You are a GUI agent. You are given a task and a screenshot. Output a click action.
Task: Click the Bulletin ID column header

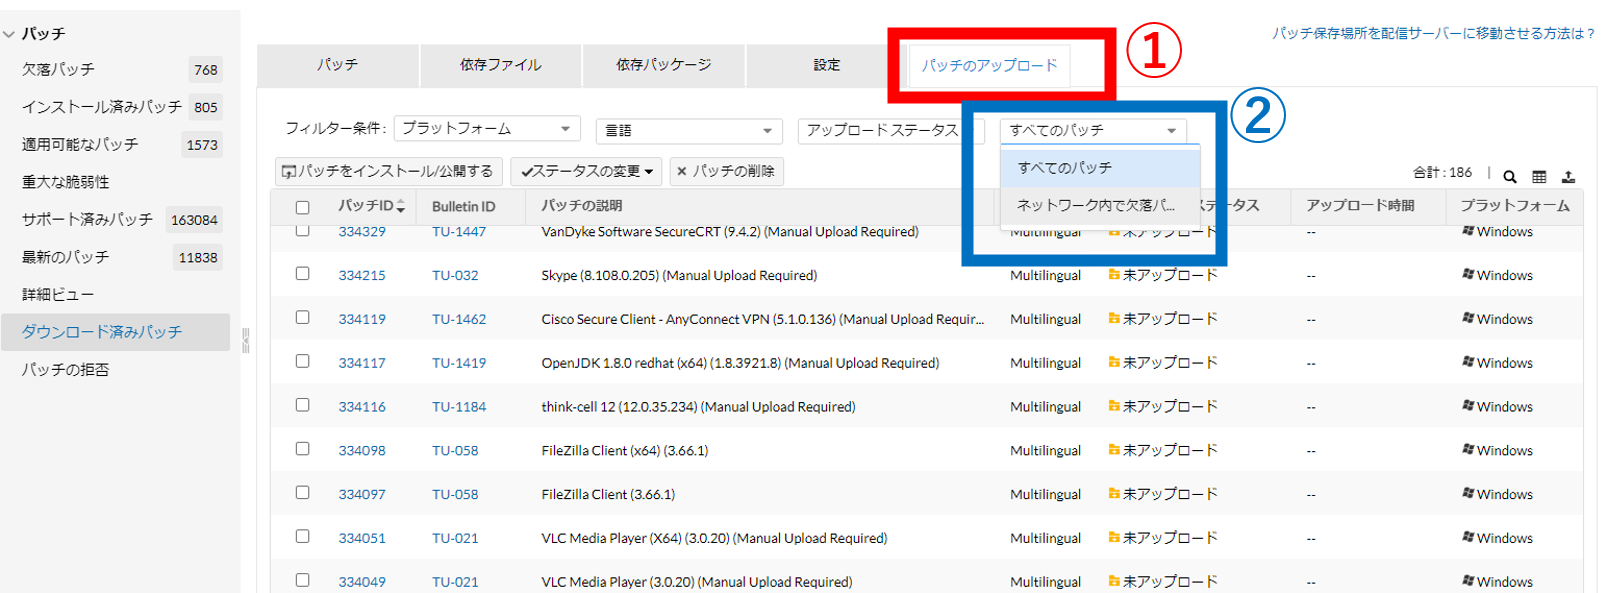pos(463,206)
